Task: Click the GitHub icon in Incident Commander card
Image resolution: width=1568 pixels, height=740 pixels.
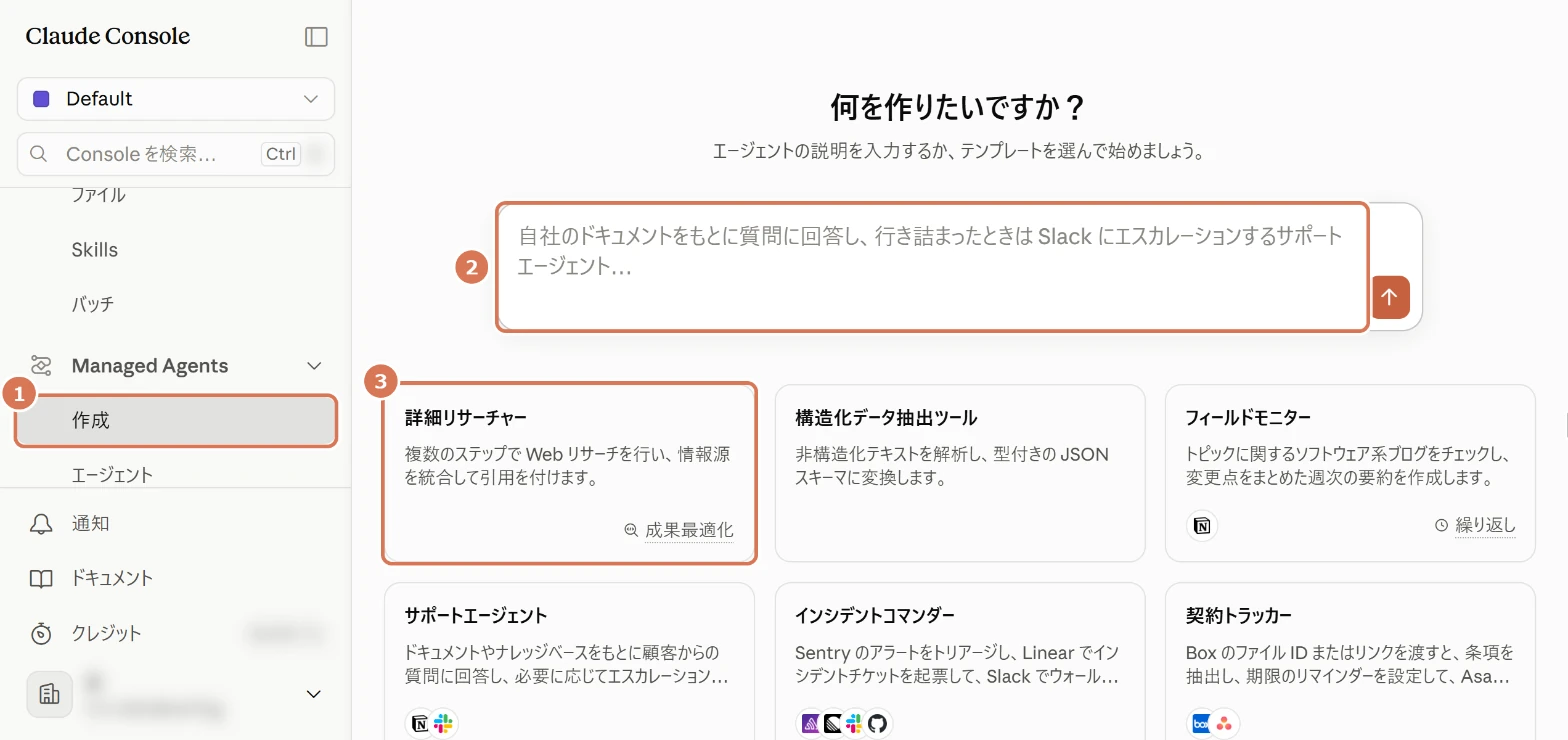Action: 877,723
